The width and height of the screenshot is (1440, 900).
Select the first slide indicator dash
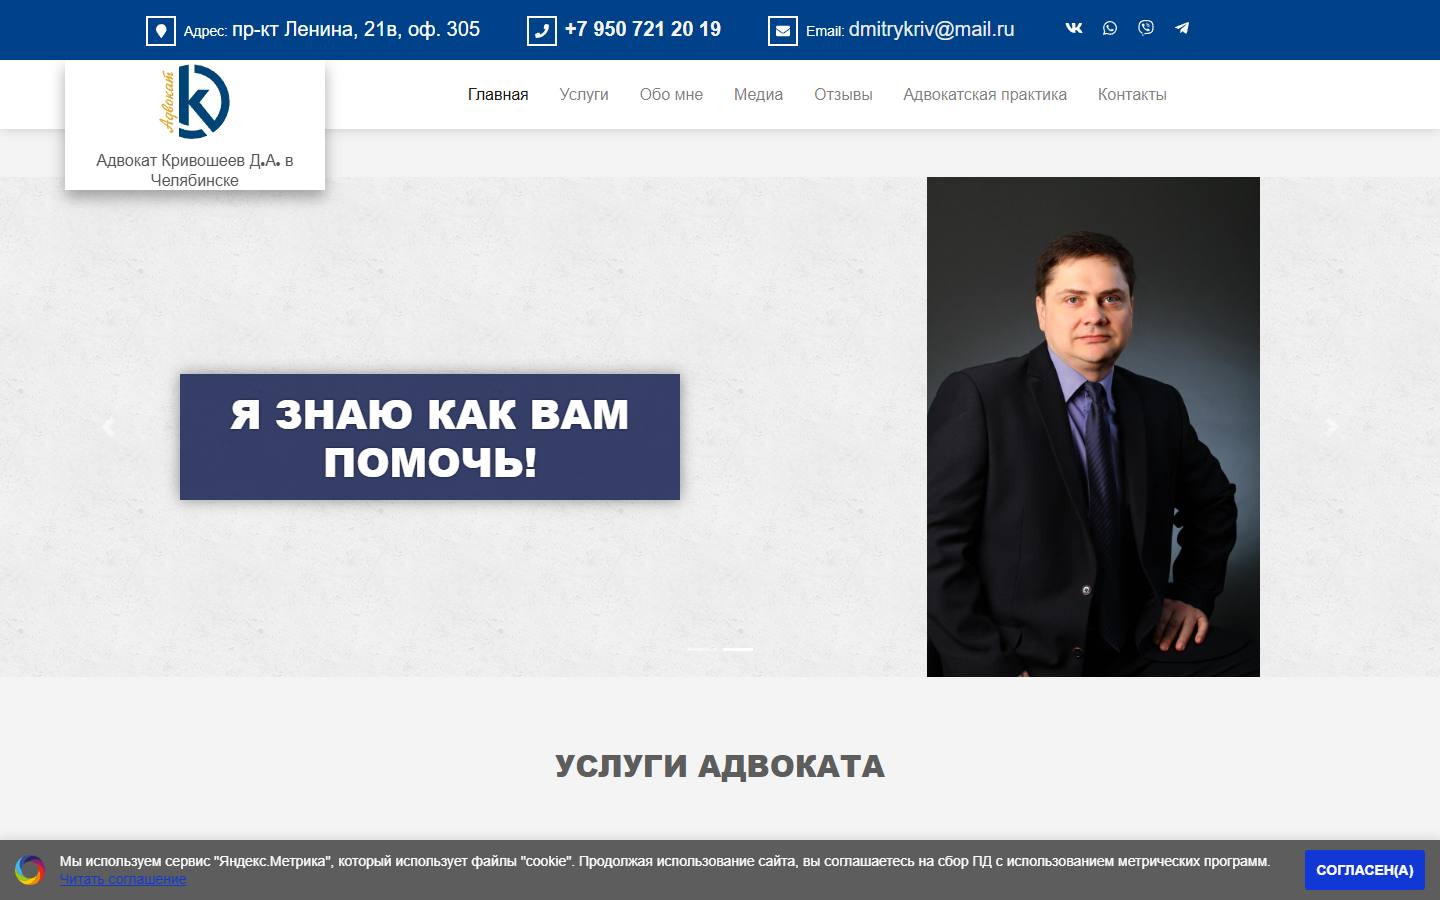[x=702, y=649]
